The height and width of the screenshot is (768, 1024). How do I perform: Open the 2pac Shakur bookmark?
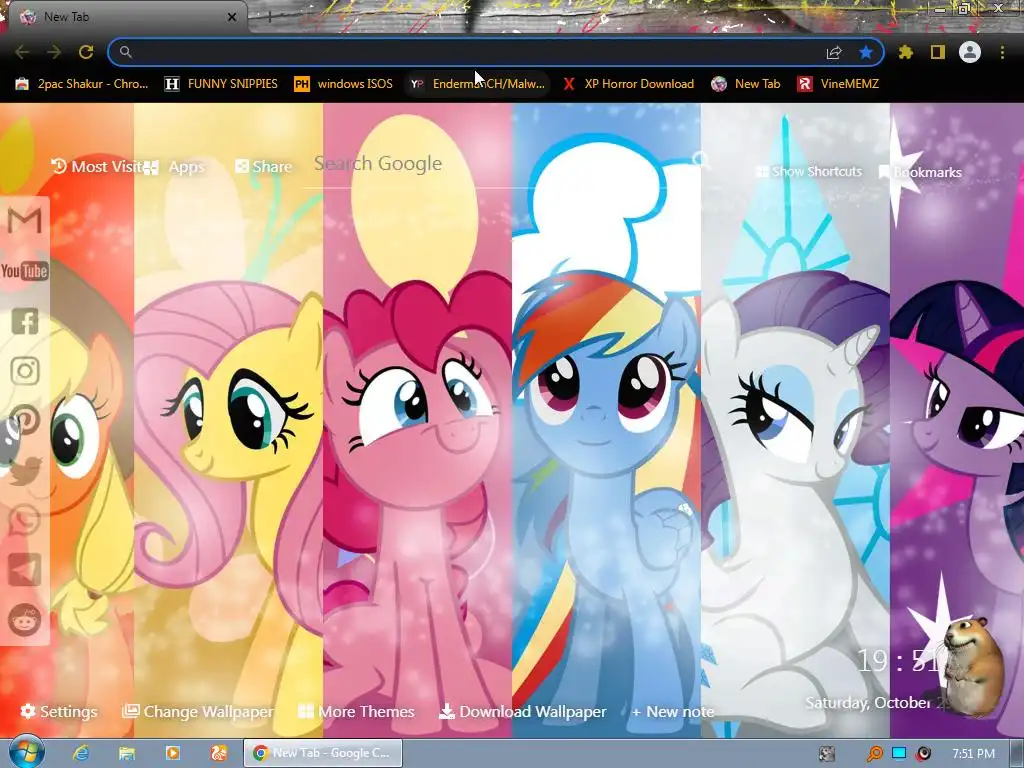click(x=82, y=84)
